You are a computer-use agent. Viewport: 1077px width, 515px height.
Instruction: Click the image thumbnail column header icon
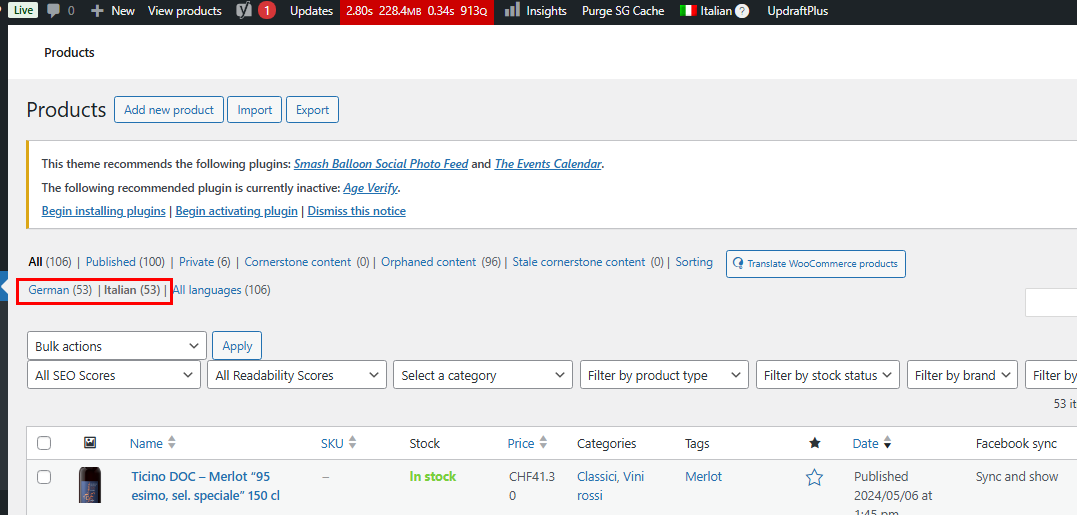[89, 443]
